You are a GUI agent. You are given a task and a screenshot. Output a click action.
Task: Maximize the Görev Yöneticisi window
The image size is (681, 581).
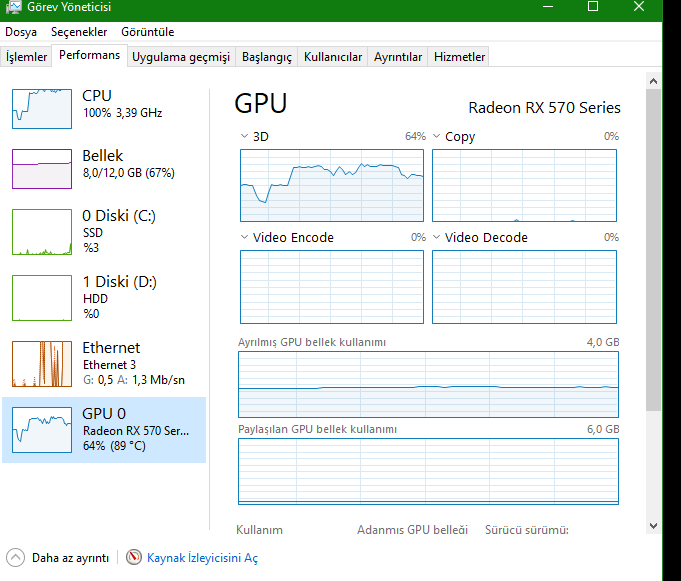[x=593, y=7]
